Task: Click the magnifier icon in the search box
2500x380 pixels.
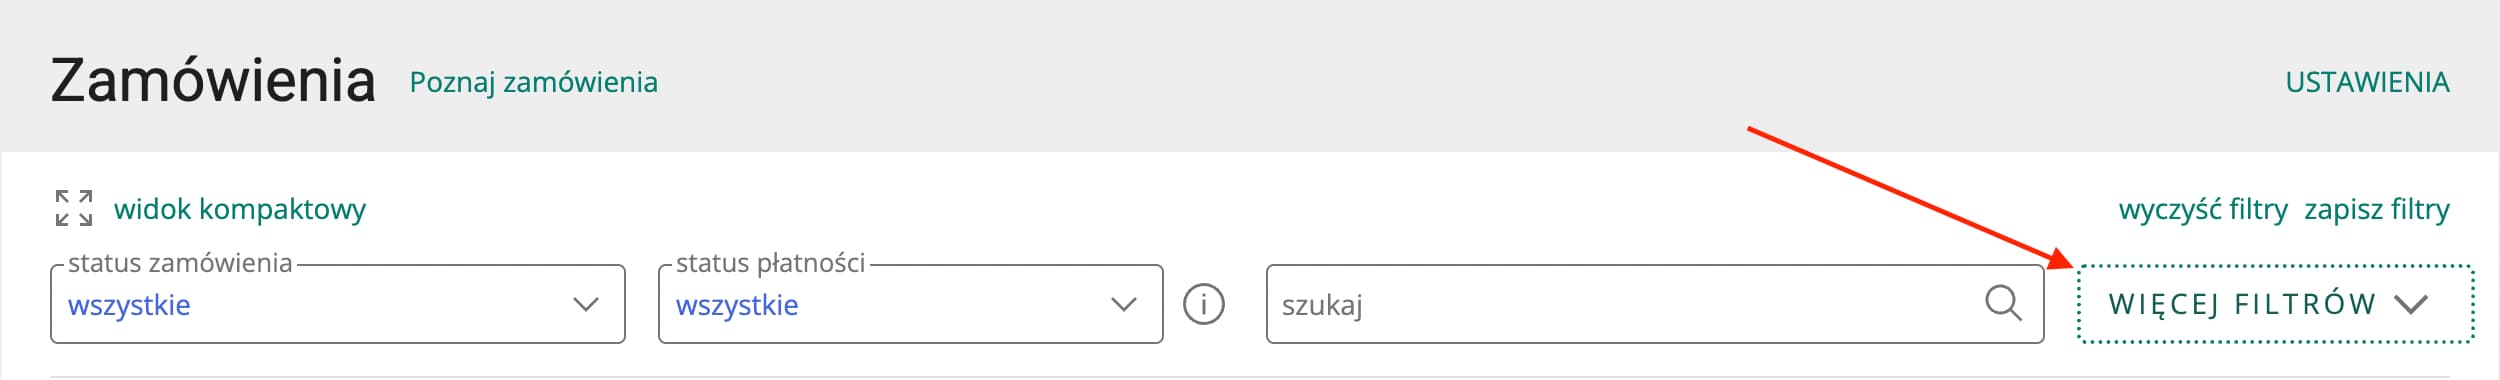Action: 2003,303
